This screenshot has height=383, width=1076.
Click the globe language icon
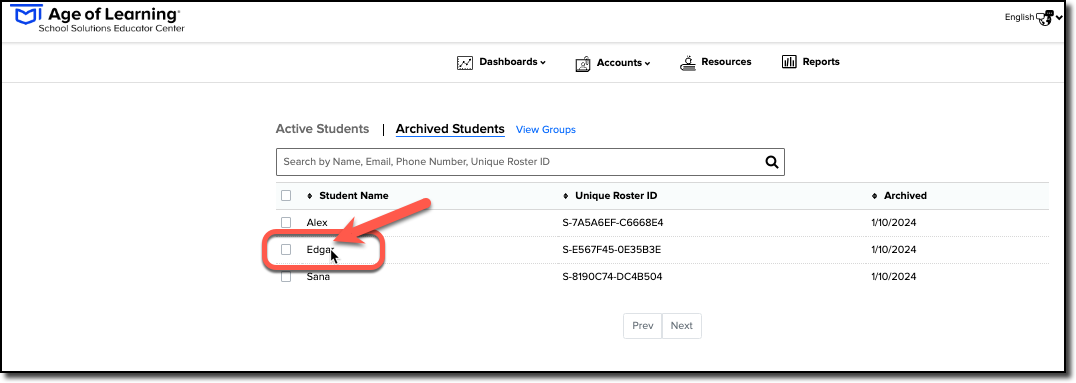pos(1044,19)
